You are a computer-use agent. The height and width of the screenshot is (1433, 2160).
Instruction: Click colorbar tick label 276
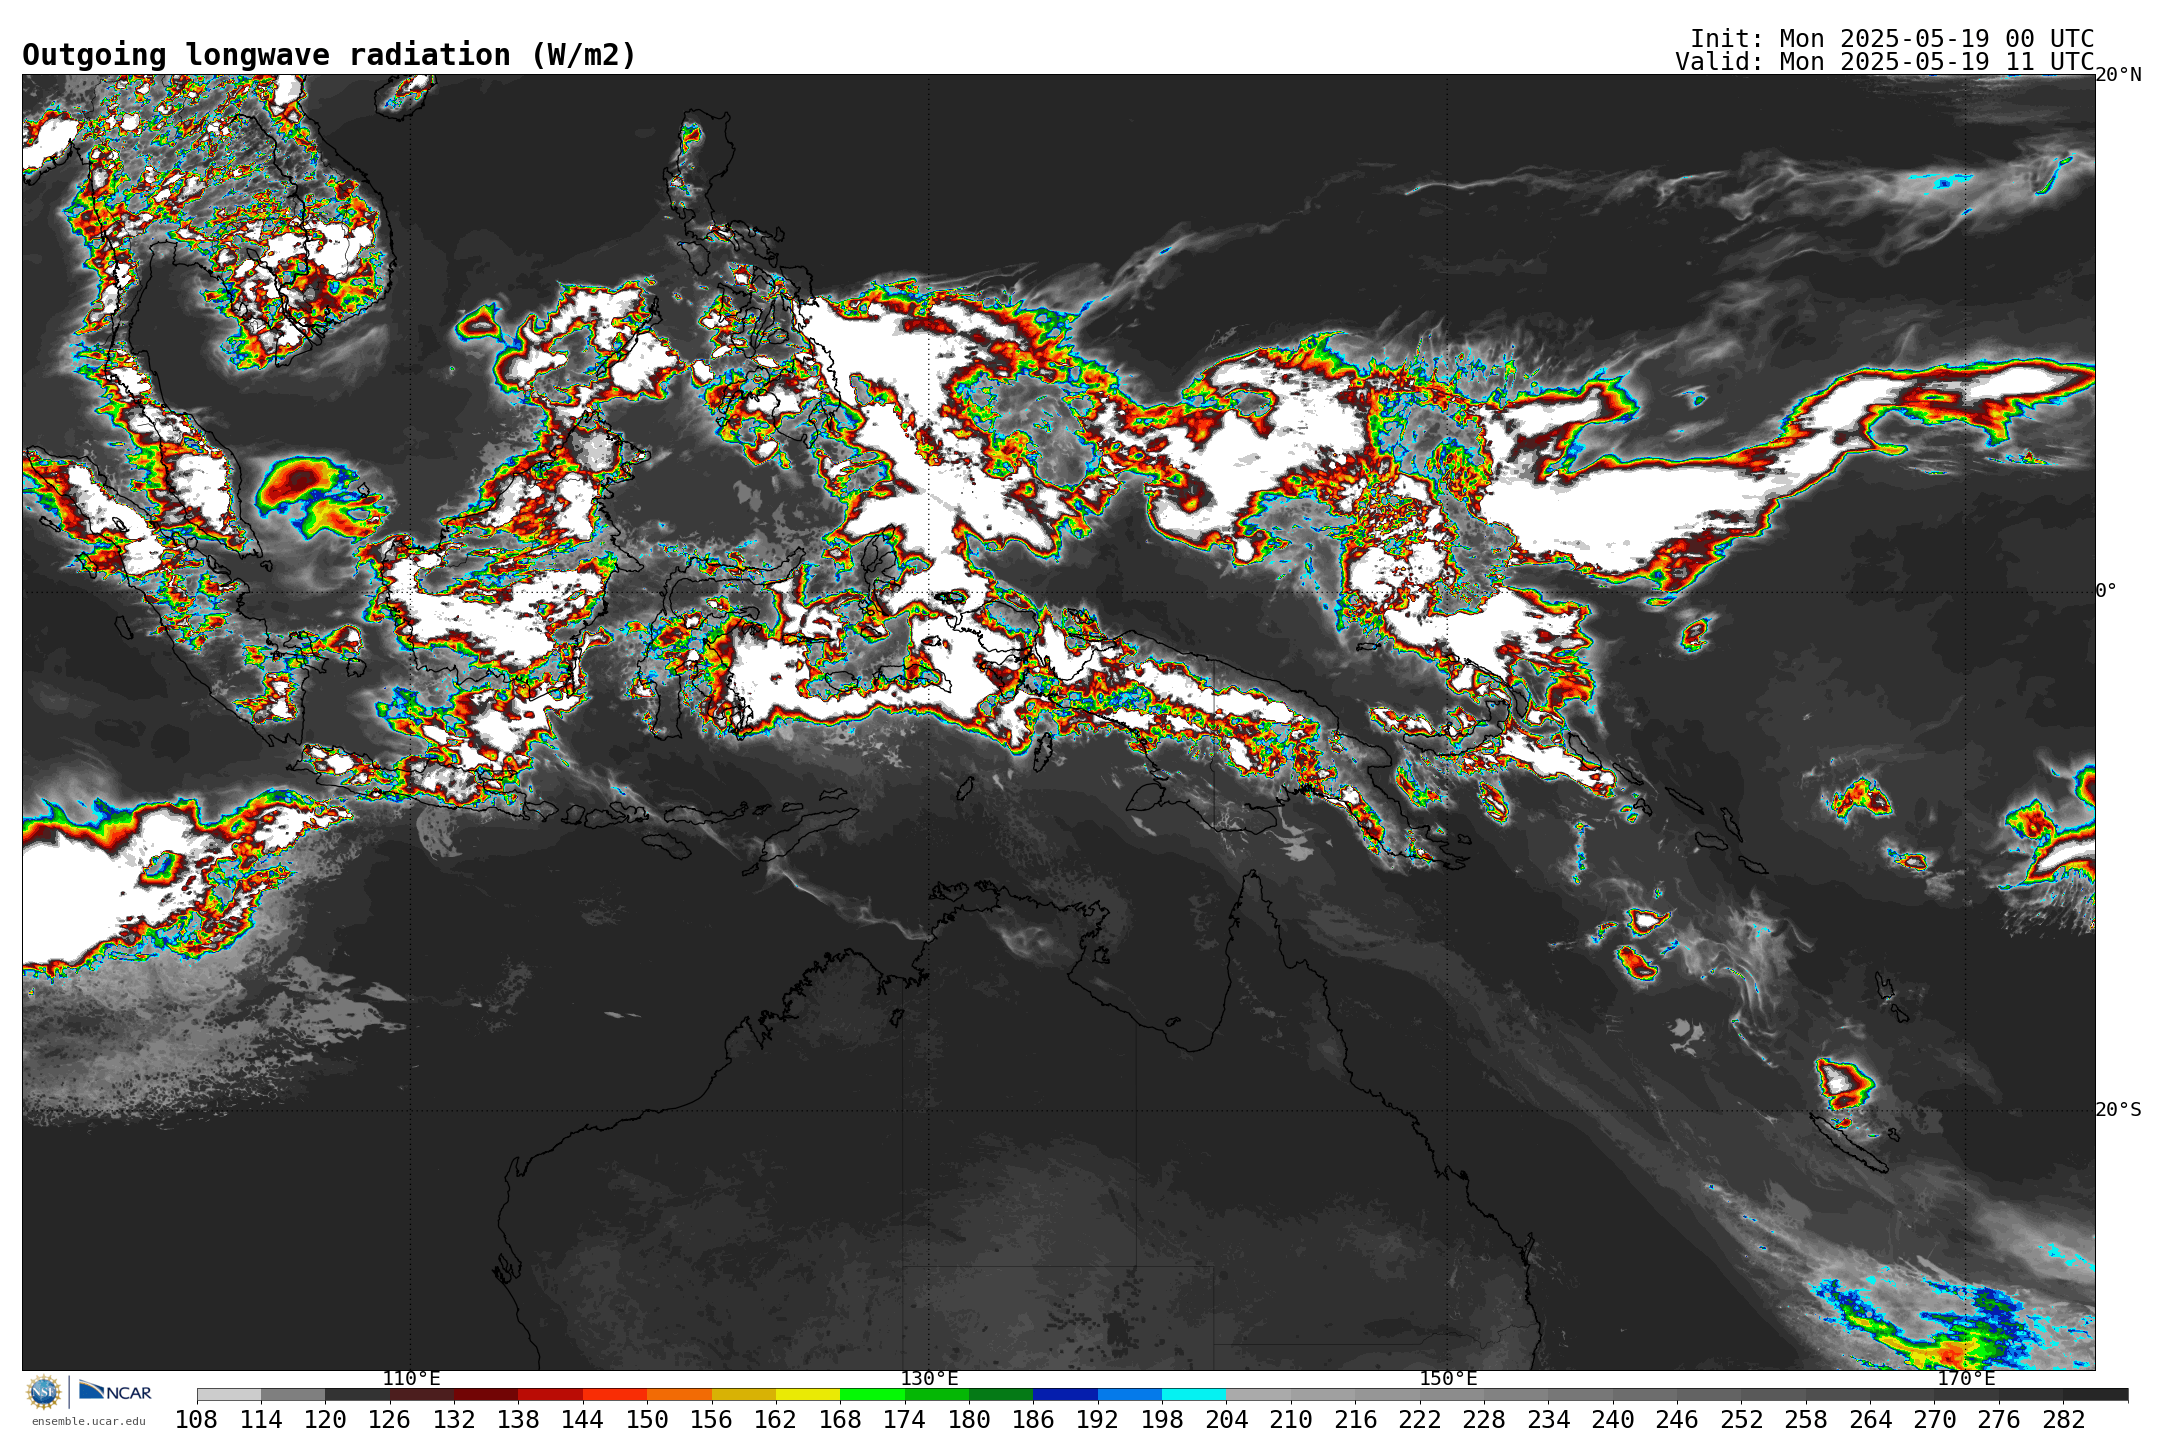click(x=1999, y=1420)
